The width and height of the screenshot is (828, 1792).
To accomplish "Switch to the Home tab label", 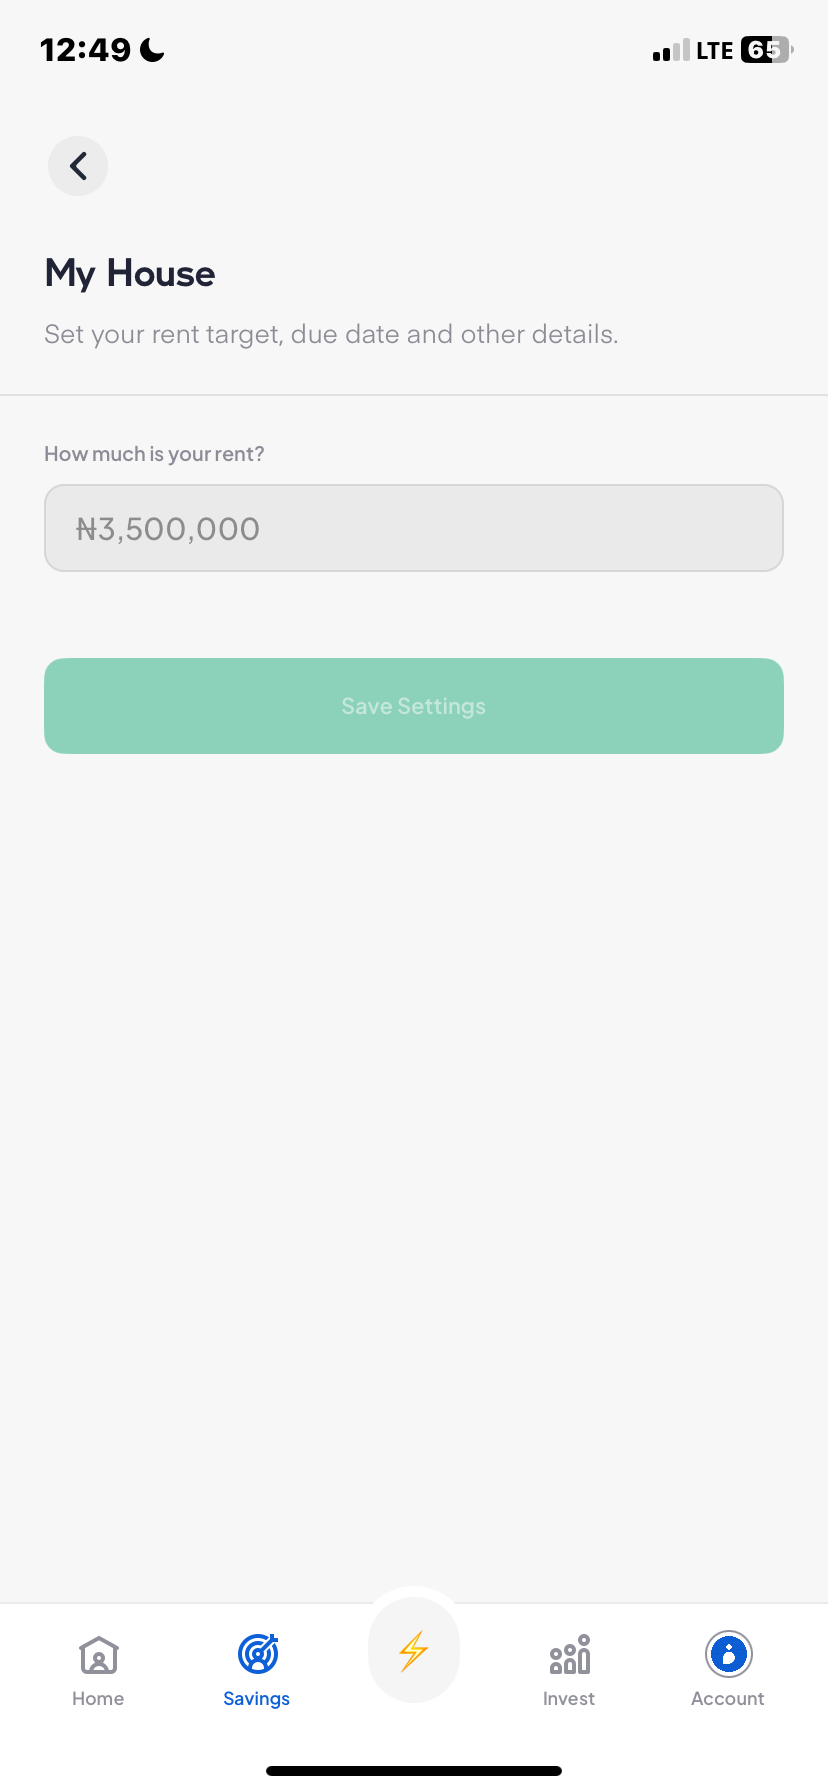I will coord(98,1699).
